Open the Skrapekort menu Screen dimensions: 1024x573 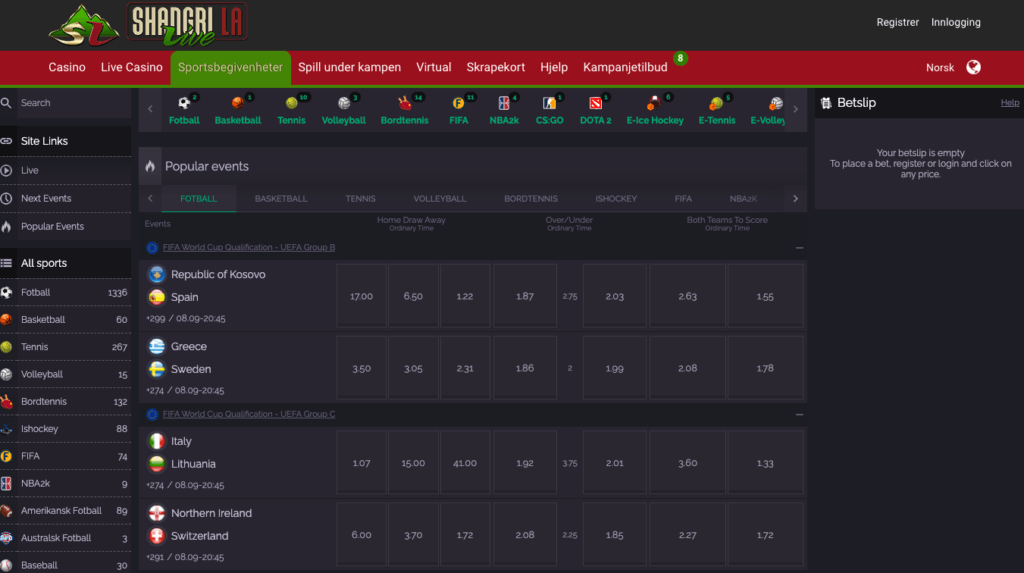(x=496, y=67)
